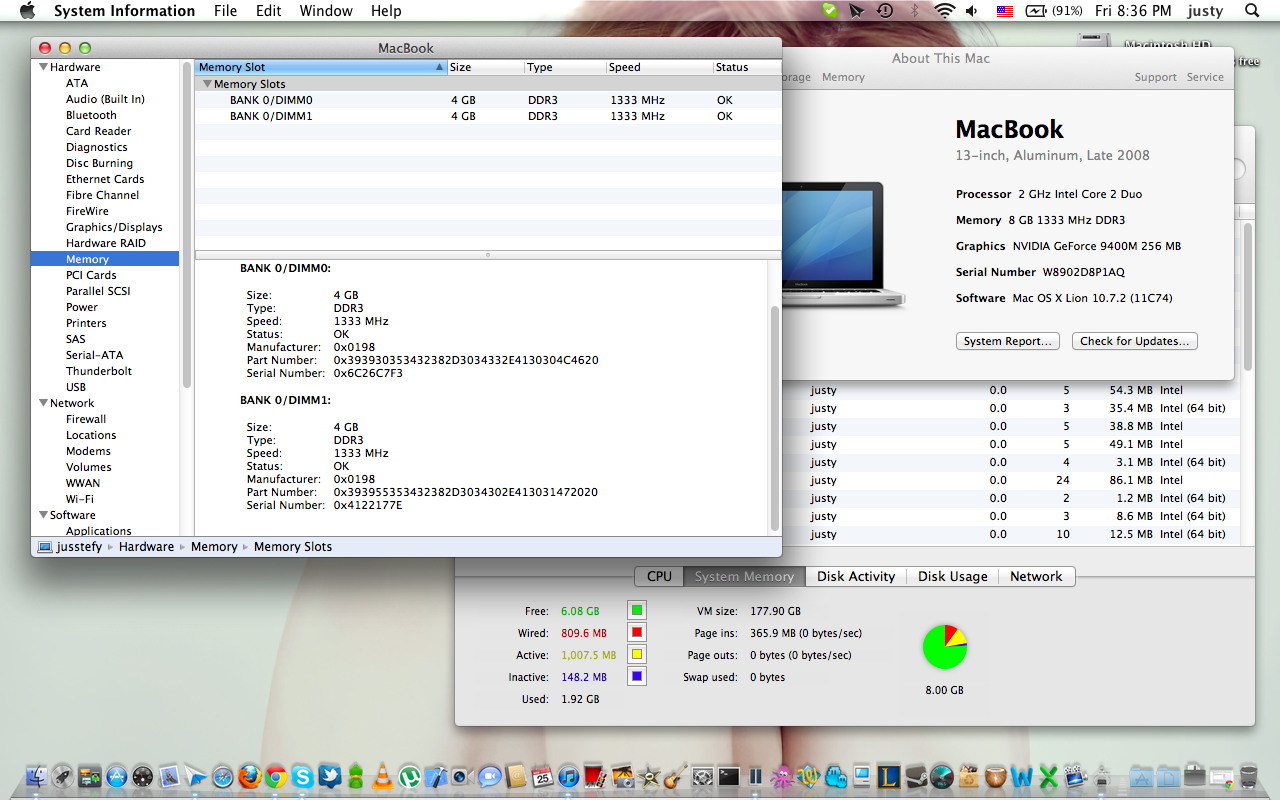Sort by the Memory Slot column header
Viewport: 1280px width, 800px height.
[x=320, y=67]
